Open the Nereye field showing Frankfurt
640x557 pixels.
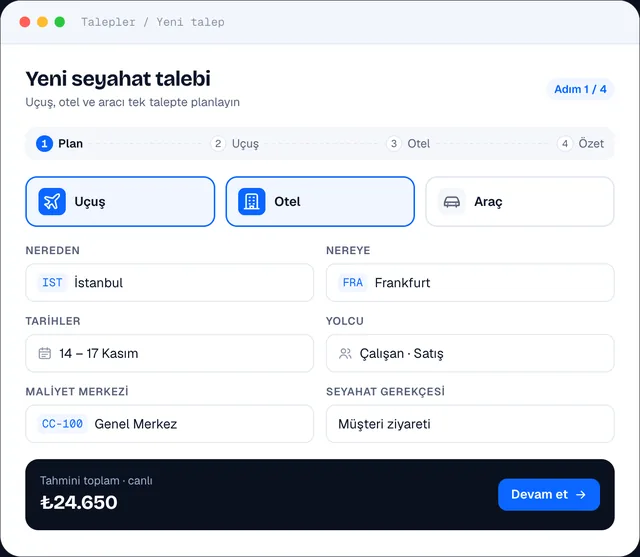pos(470,282)
